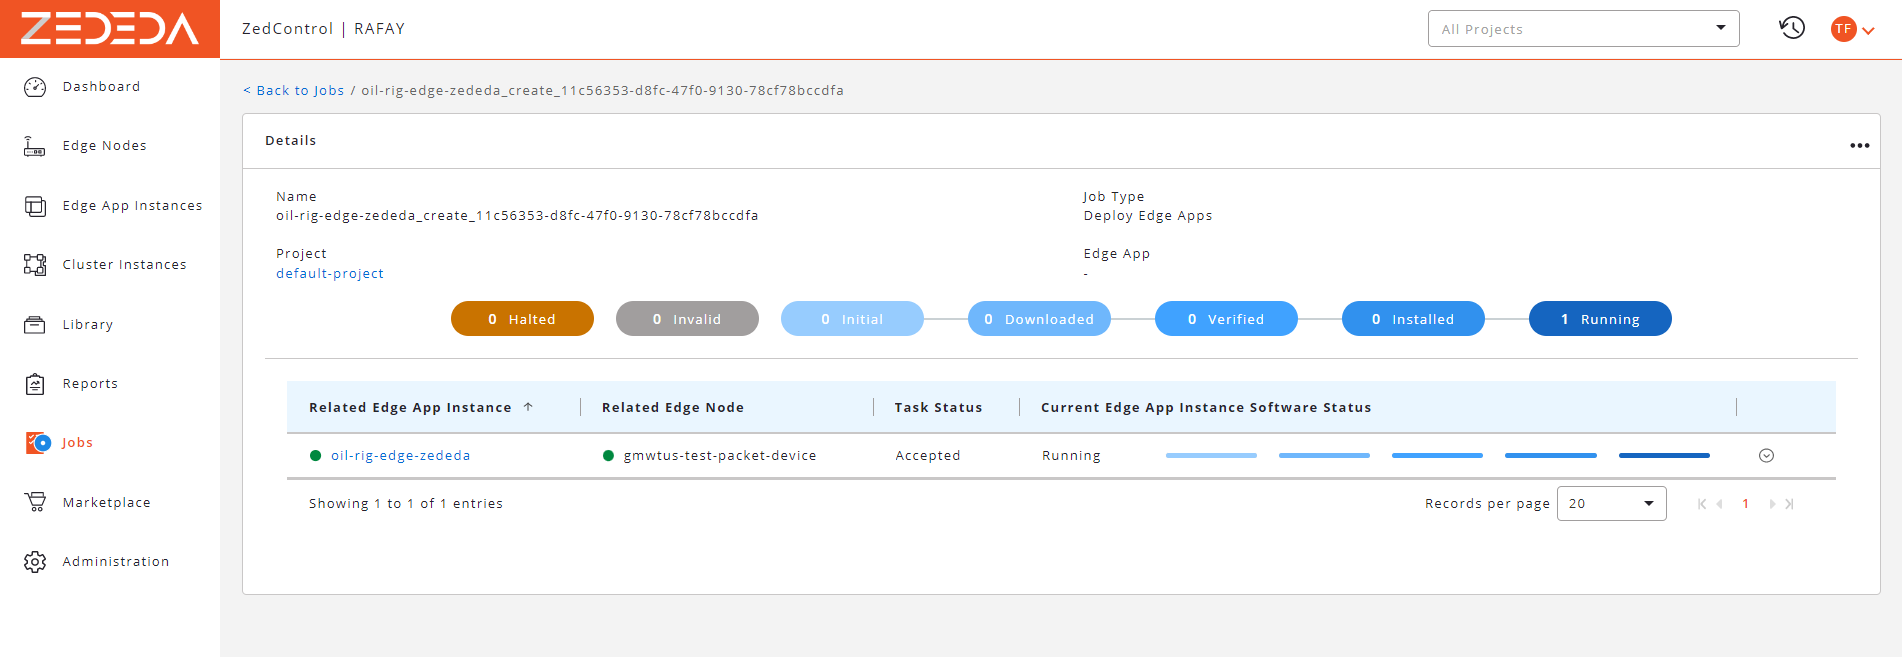Click green status dot of gmwtus-test-packet-device
1902x657 pixels.
tap(608, 456)
